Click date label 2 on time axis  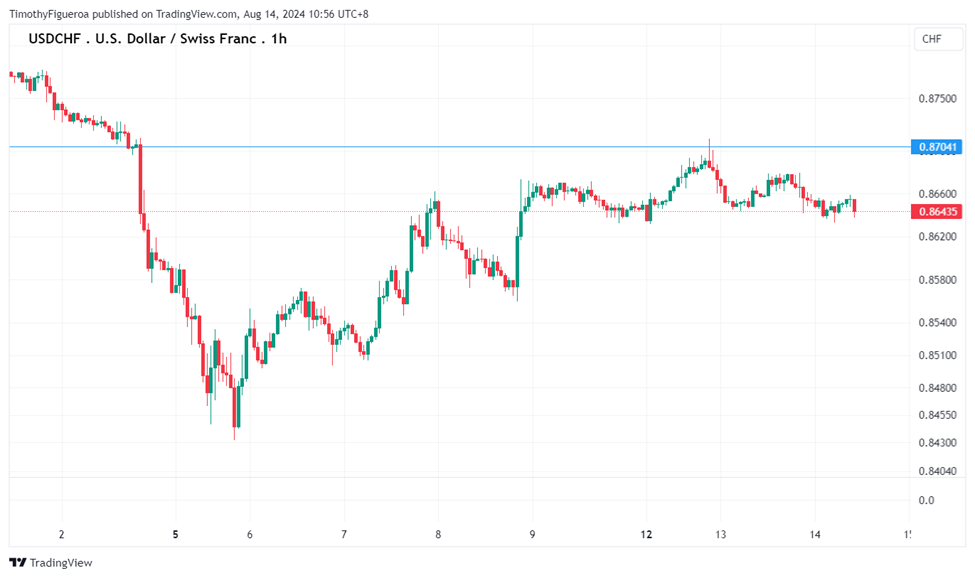pos(62,535)
